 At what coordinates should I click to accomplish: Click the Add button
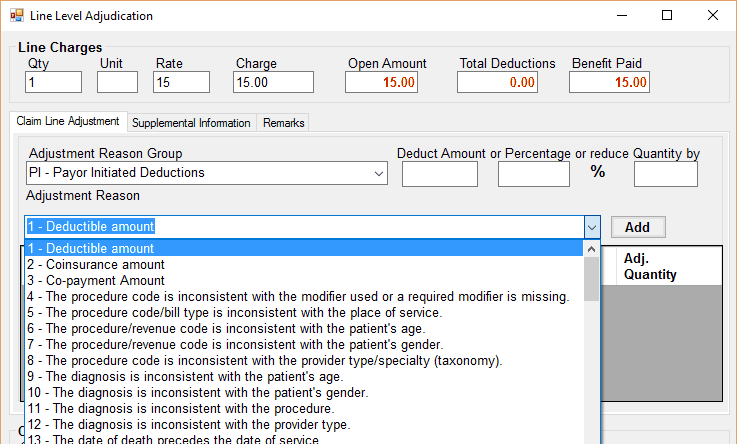pos(637,227)
